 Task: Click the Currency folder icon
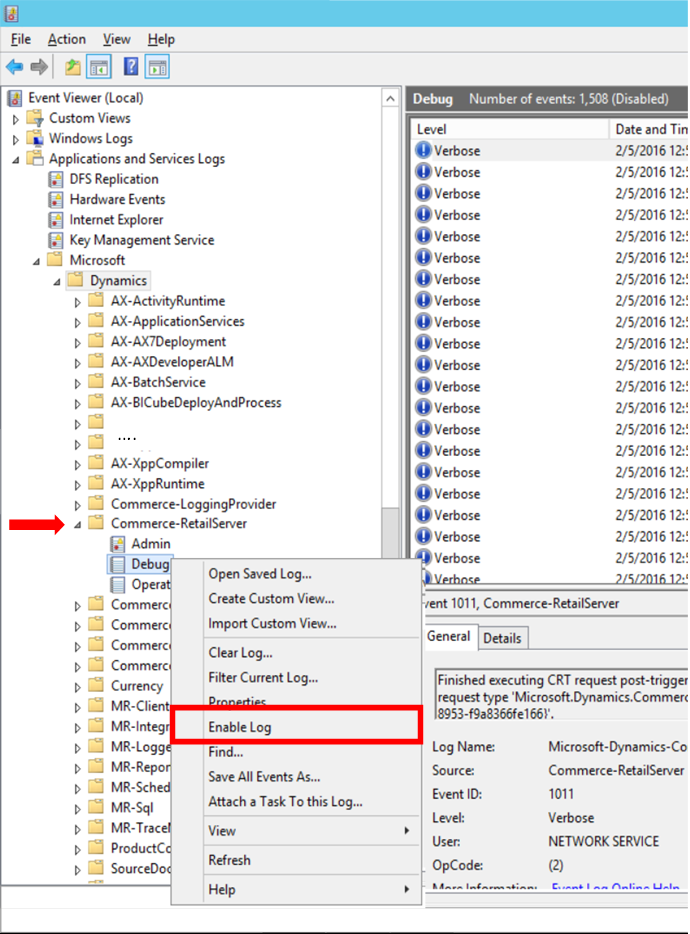point(96,685)
